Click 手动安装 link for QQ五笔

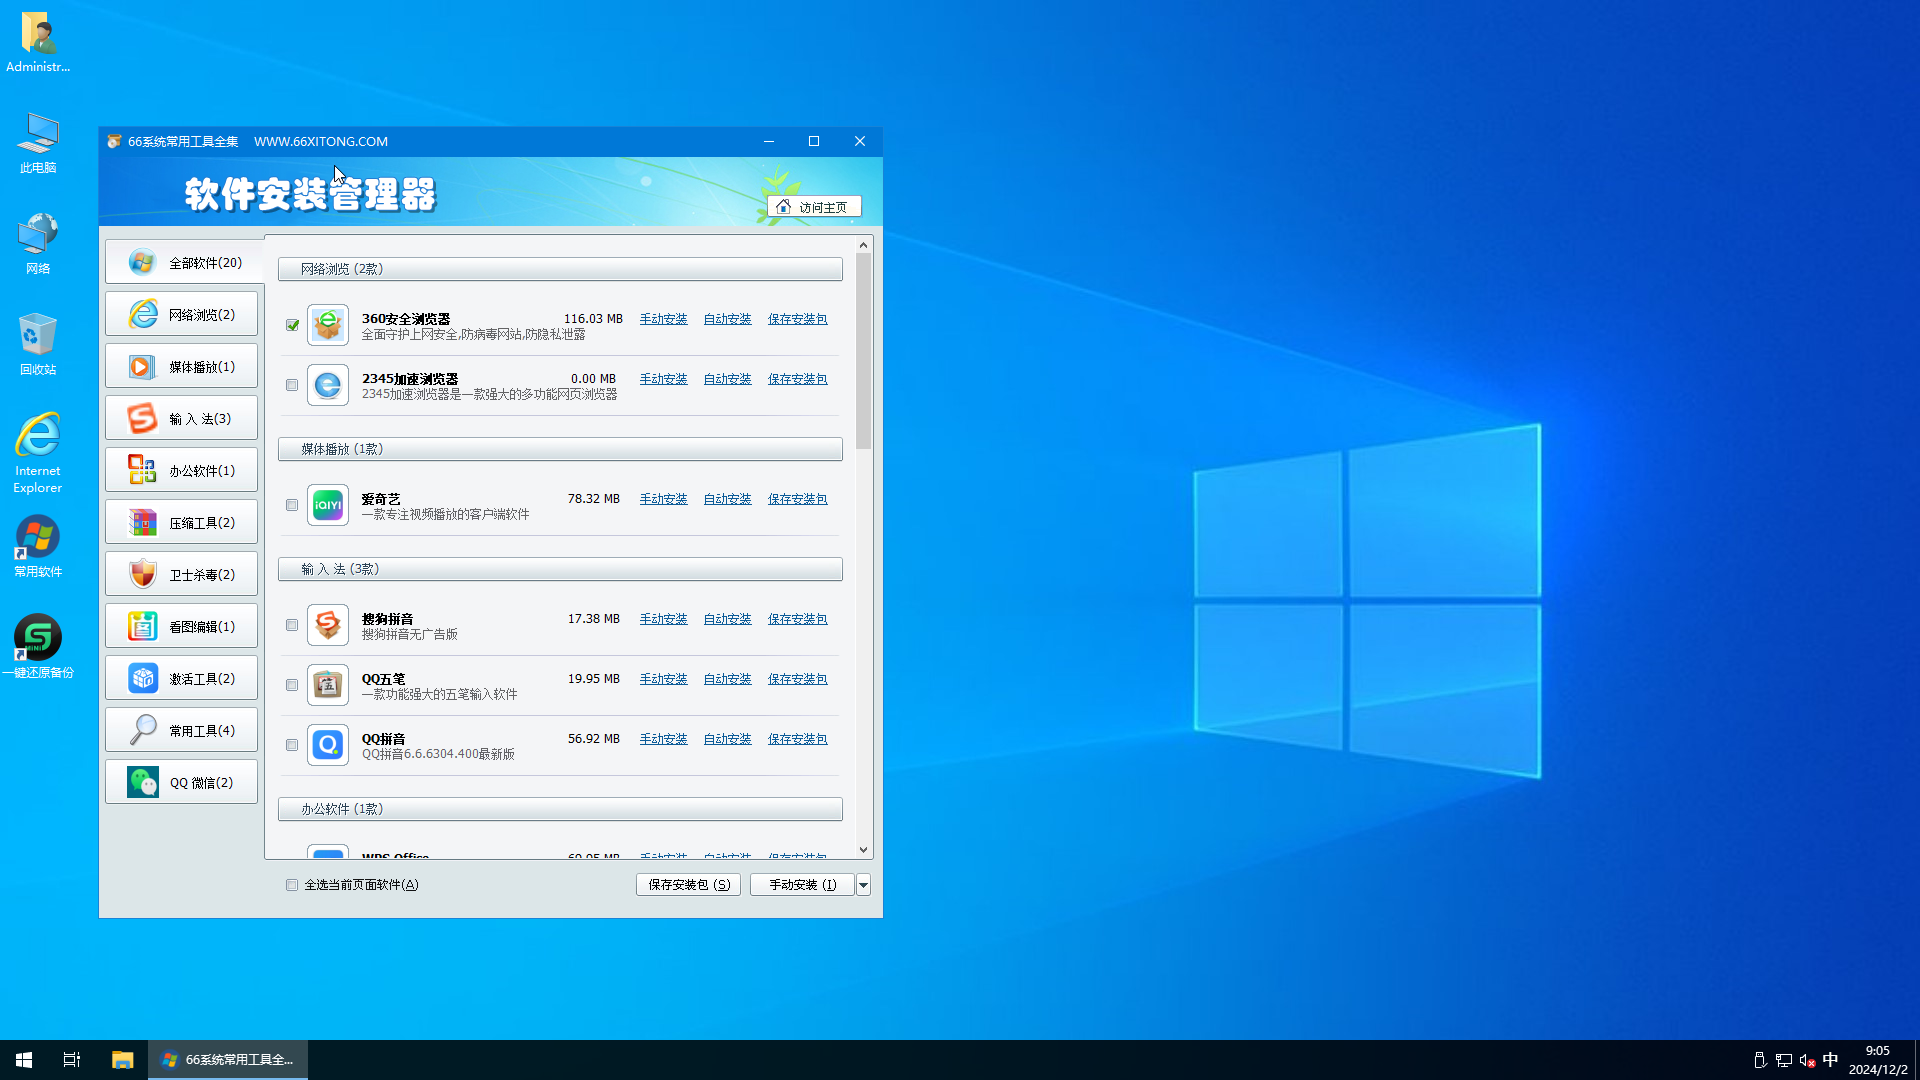pyautogui.click(x=663, y=679)
